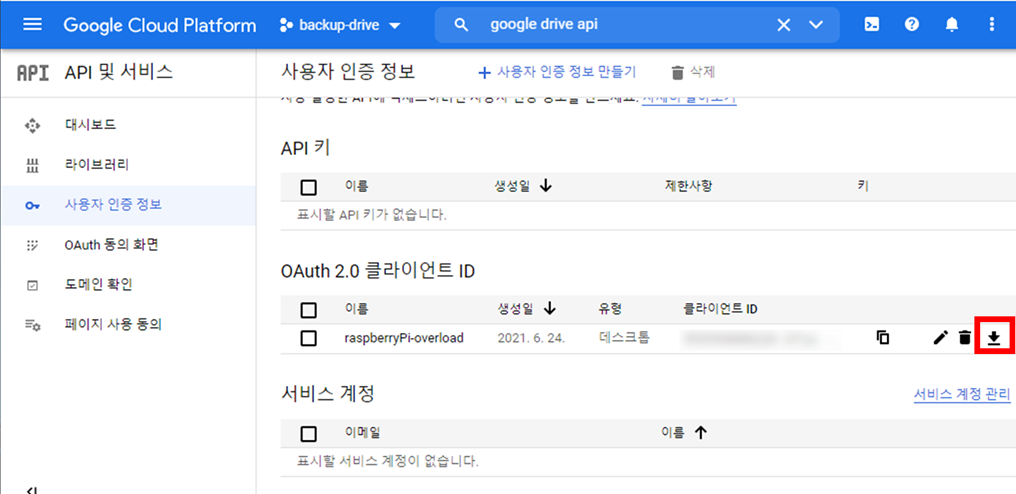1016x494 pixels.
Task: Copy the raspberryPi-overload client ID
Action: click(882, 337)
